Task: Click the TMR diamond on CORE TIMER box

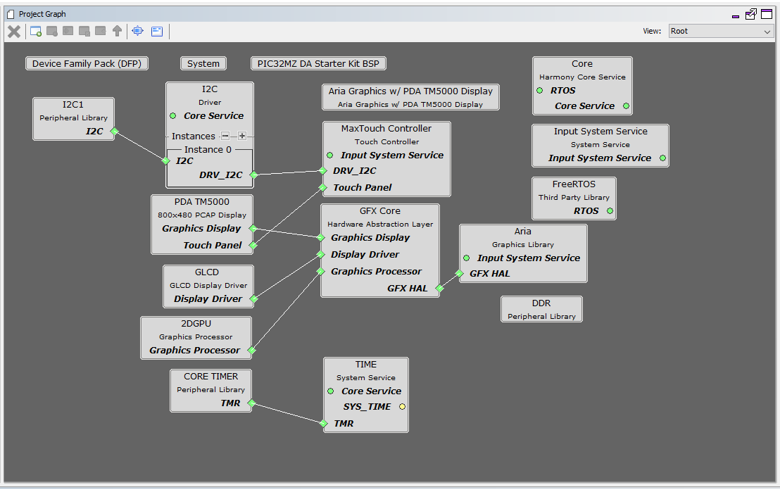Action: point(252,403)
